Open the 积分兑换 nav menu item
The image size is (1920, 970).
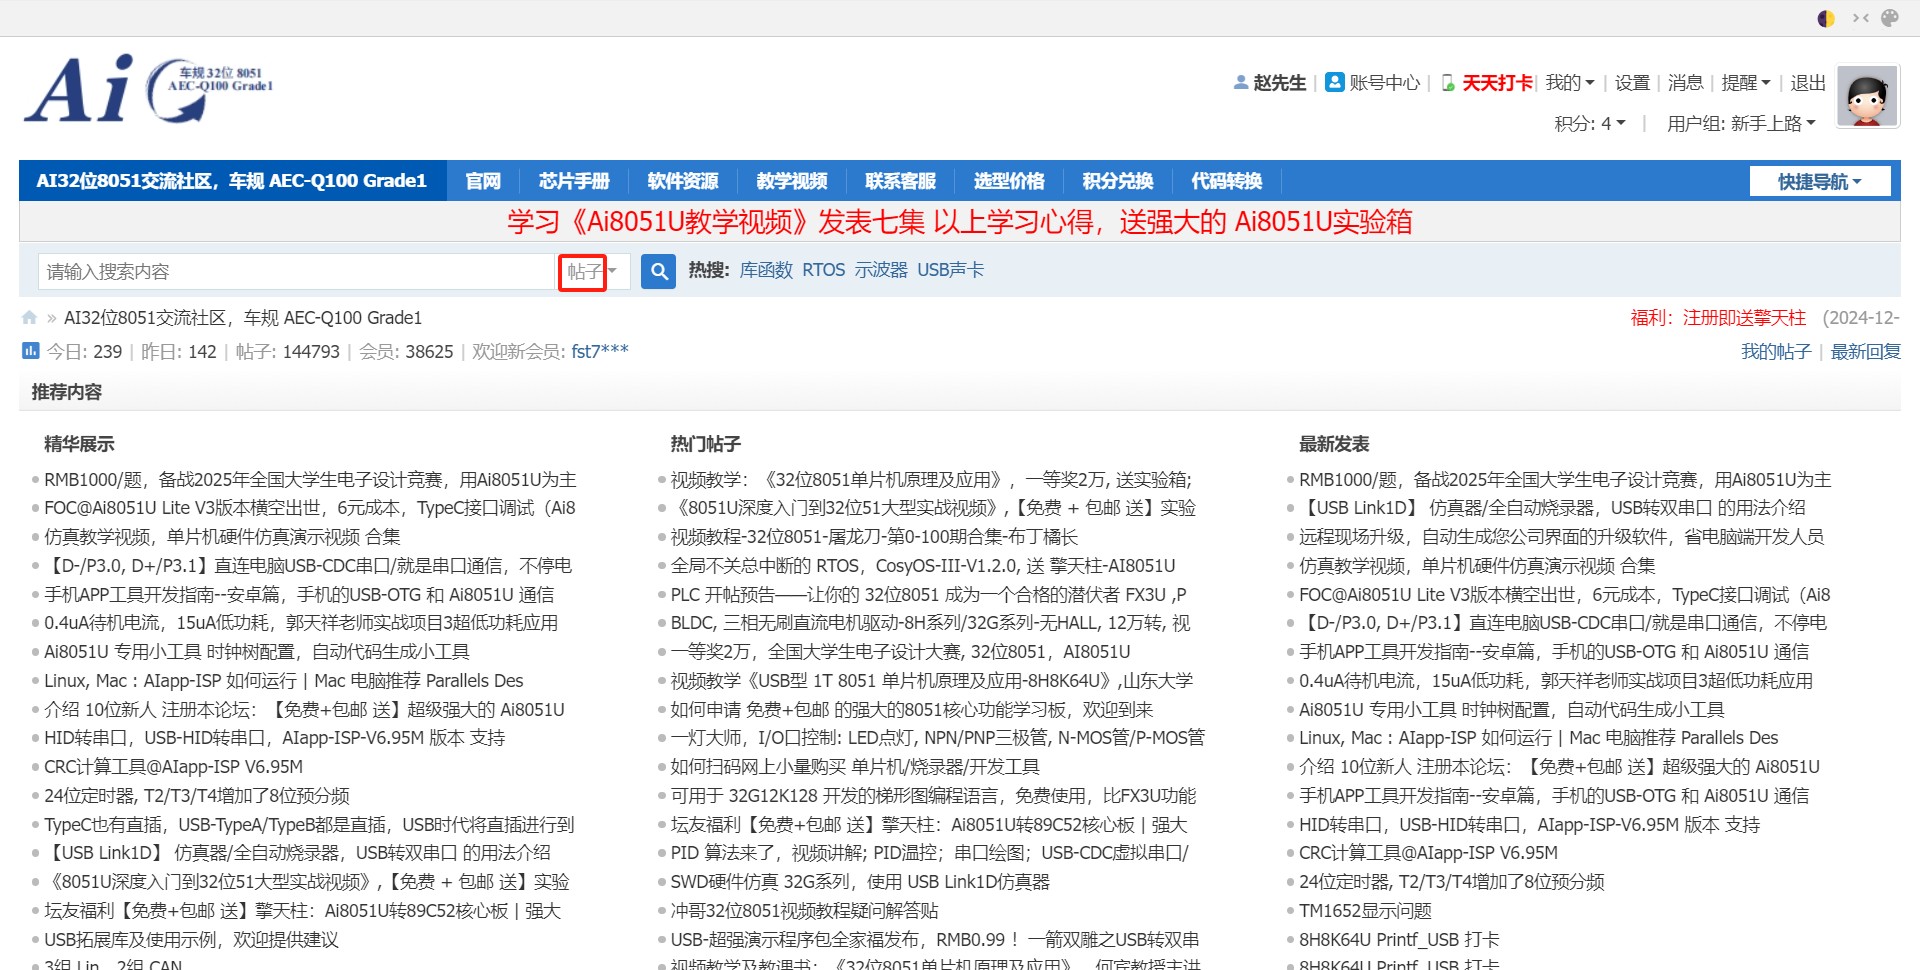[x=1118, y=181]
